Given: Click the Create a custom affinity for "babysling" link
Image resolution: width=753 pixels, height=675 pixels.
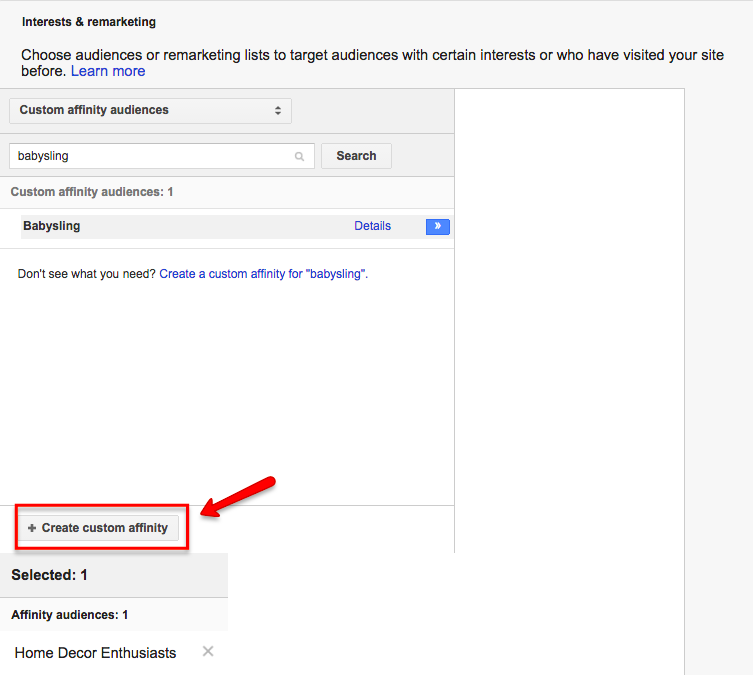Looking at the screenshot, I should point(263,274).
